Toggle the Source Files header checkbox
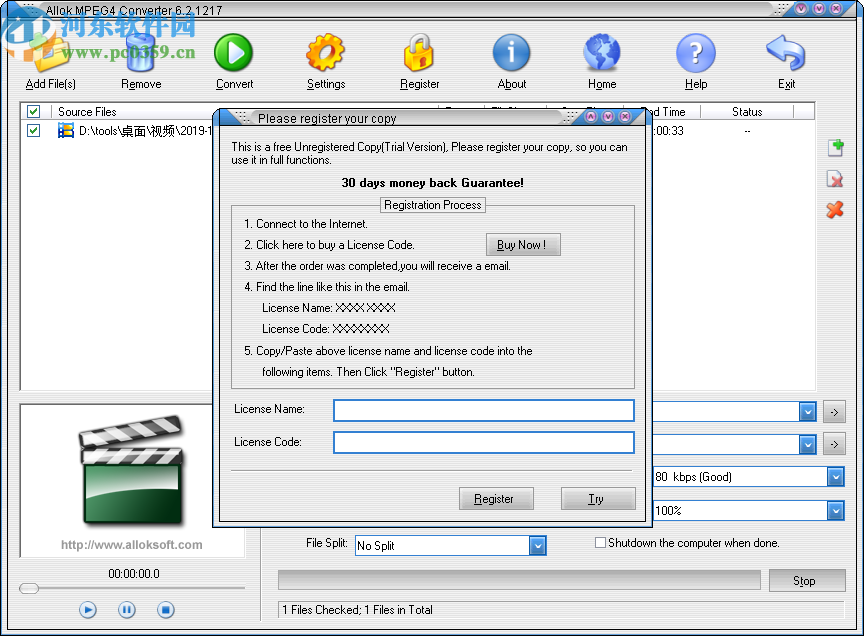Viewport: 864px width, 636px height. pyautogui.click(x=33, y=111)
